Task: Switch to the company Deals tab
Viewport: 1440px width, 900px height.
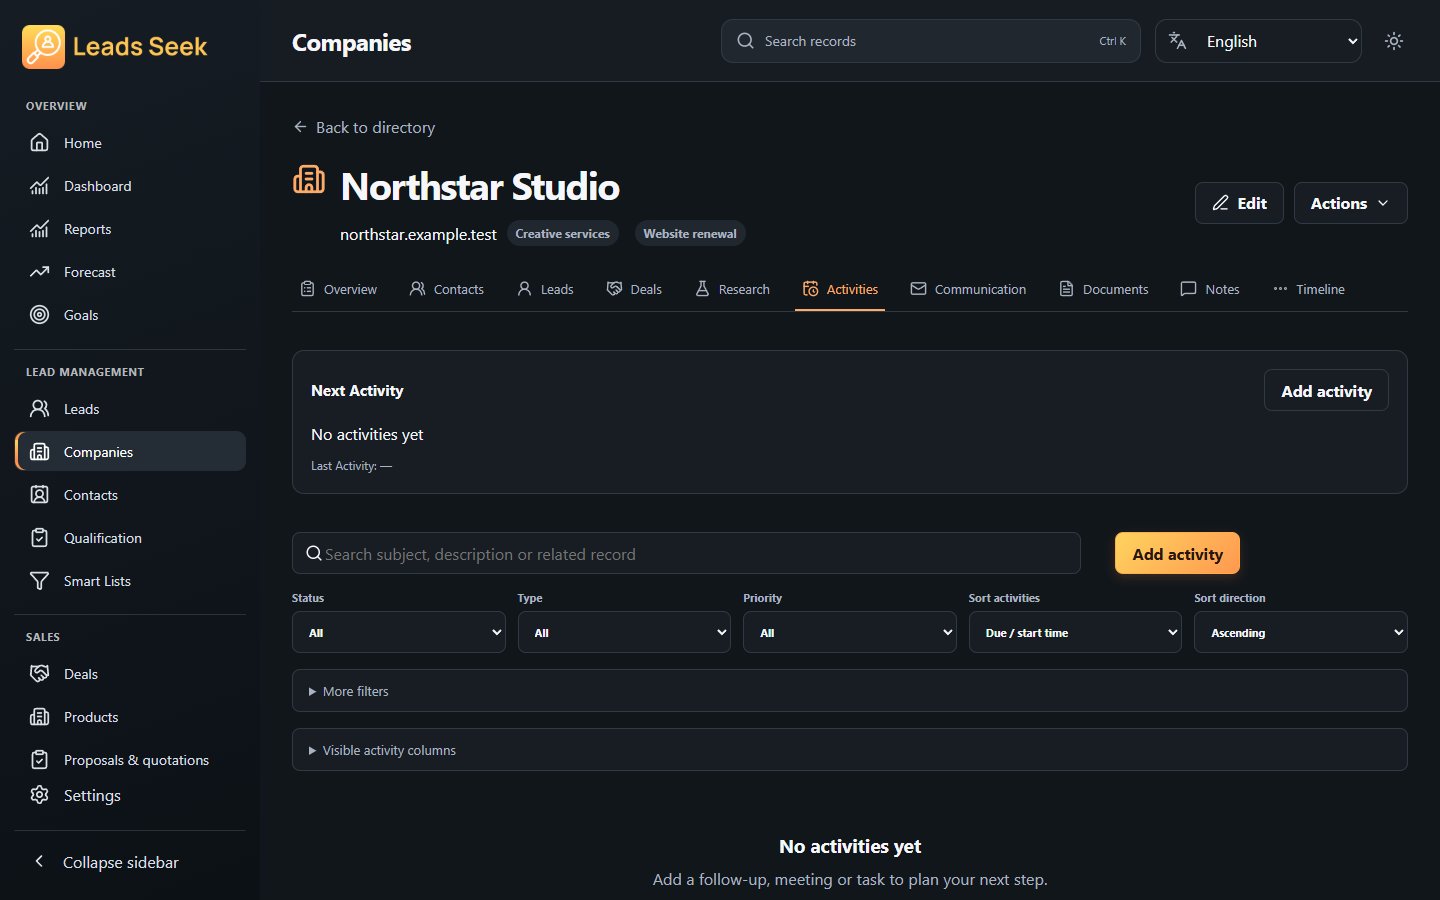Action: pos(634,289)
